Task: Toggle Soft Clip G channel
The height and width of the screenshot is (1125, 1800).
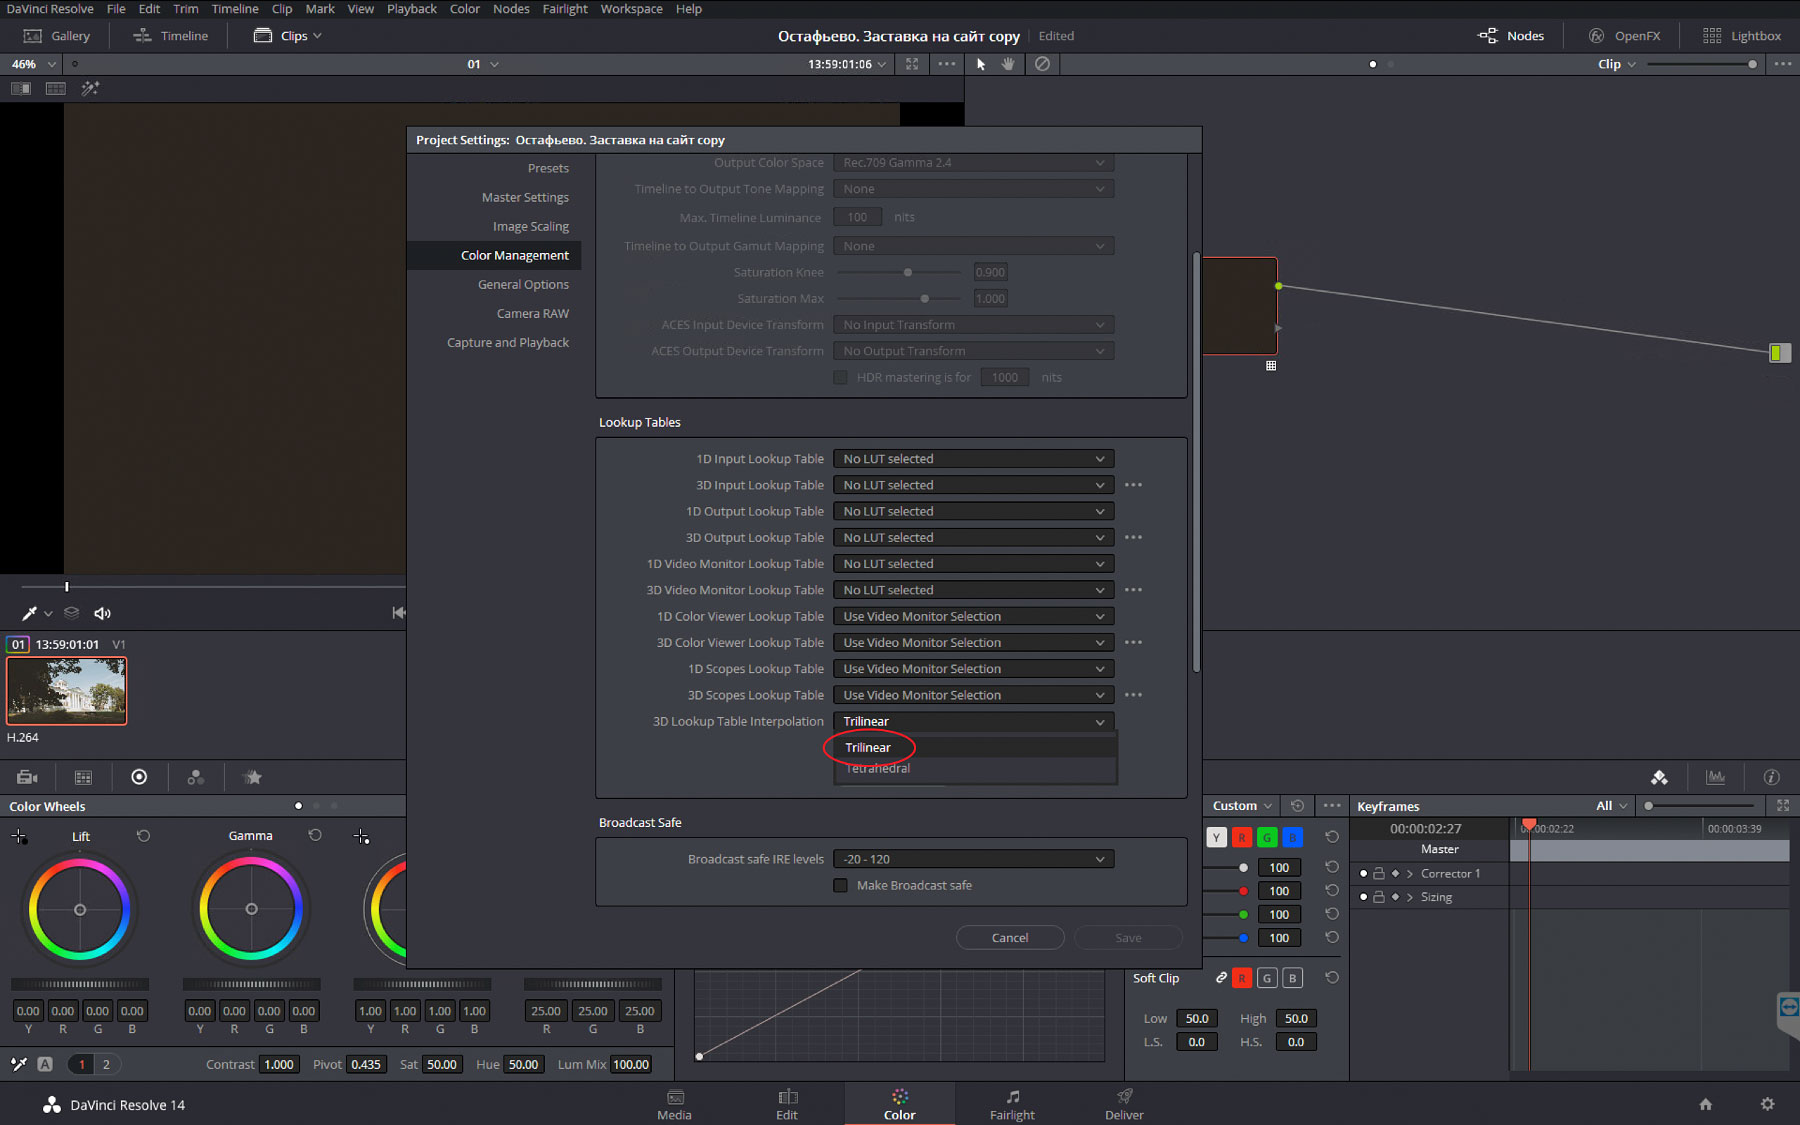Action: pos(1267,978)
